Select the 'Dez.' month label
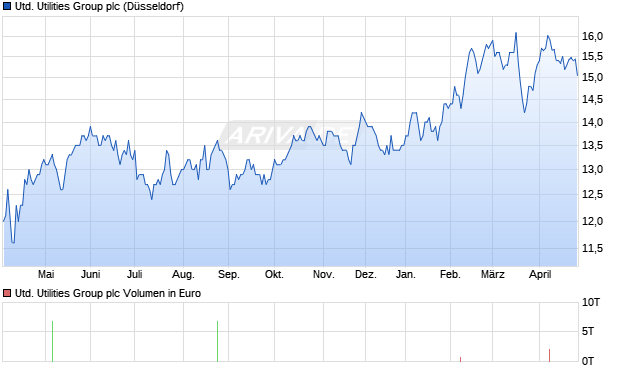The height and width of the screenshot is (371, 620). coord(366,274)
